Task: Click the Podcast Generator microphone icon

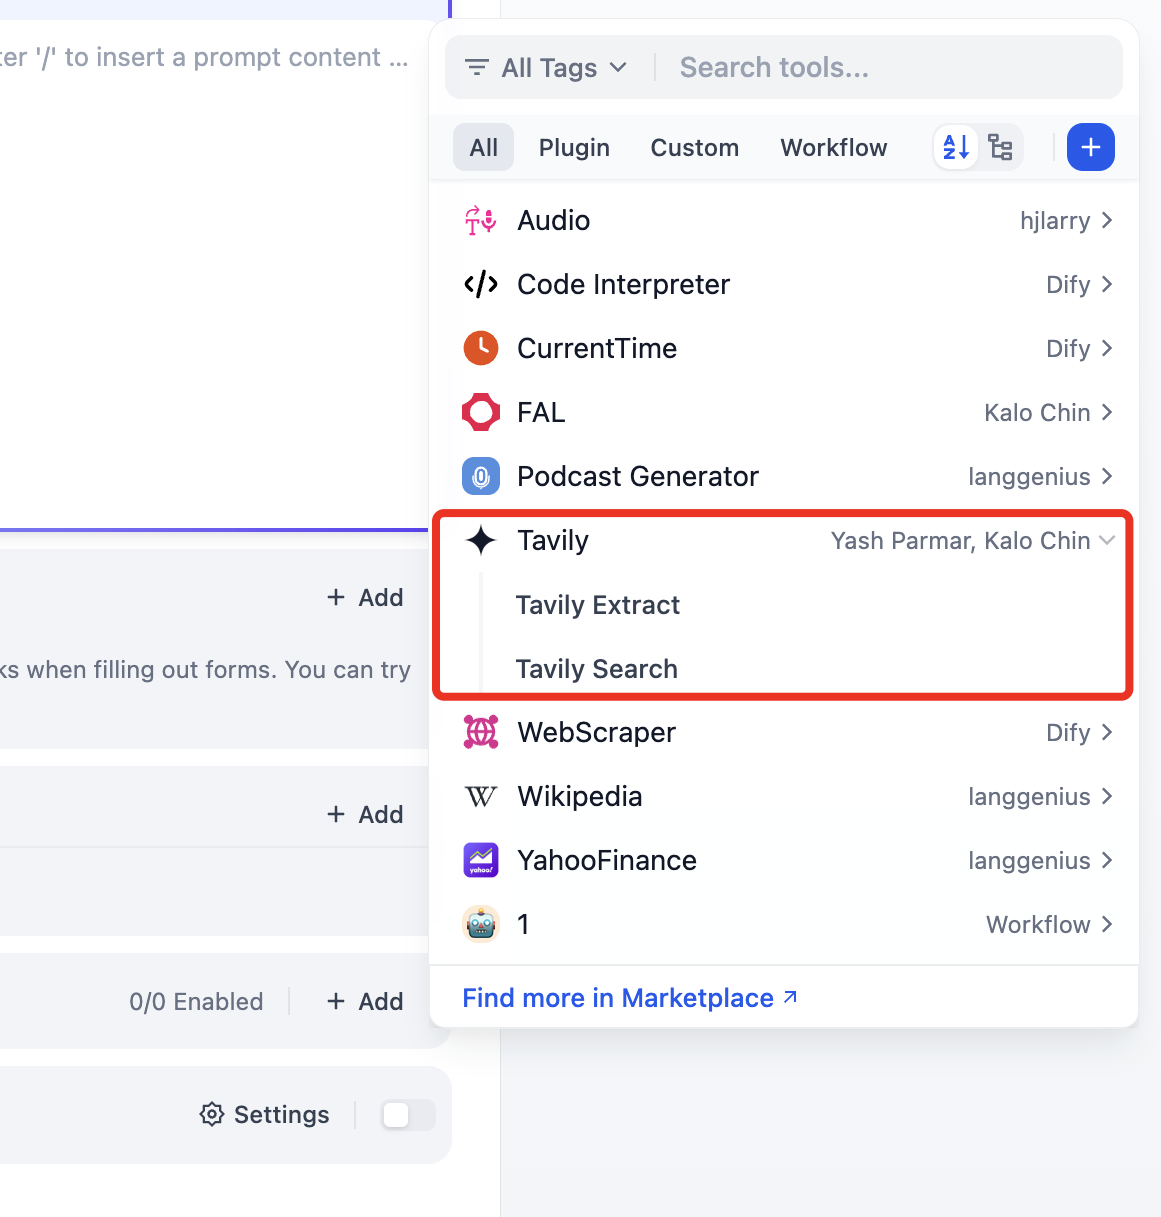Action: click(481, 476)
